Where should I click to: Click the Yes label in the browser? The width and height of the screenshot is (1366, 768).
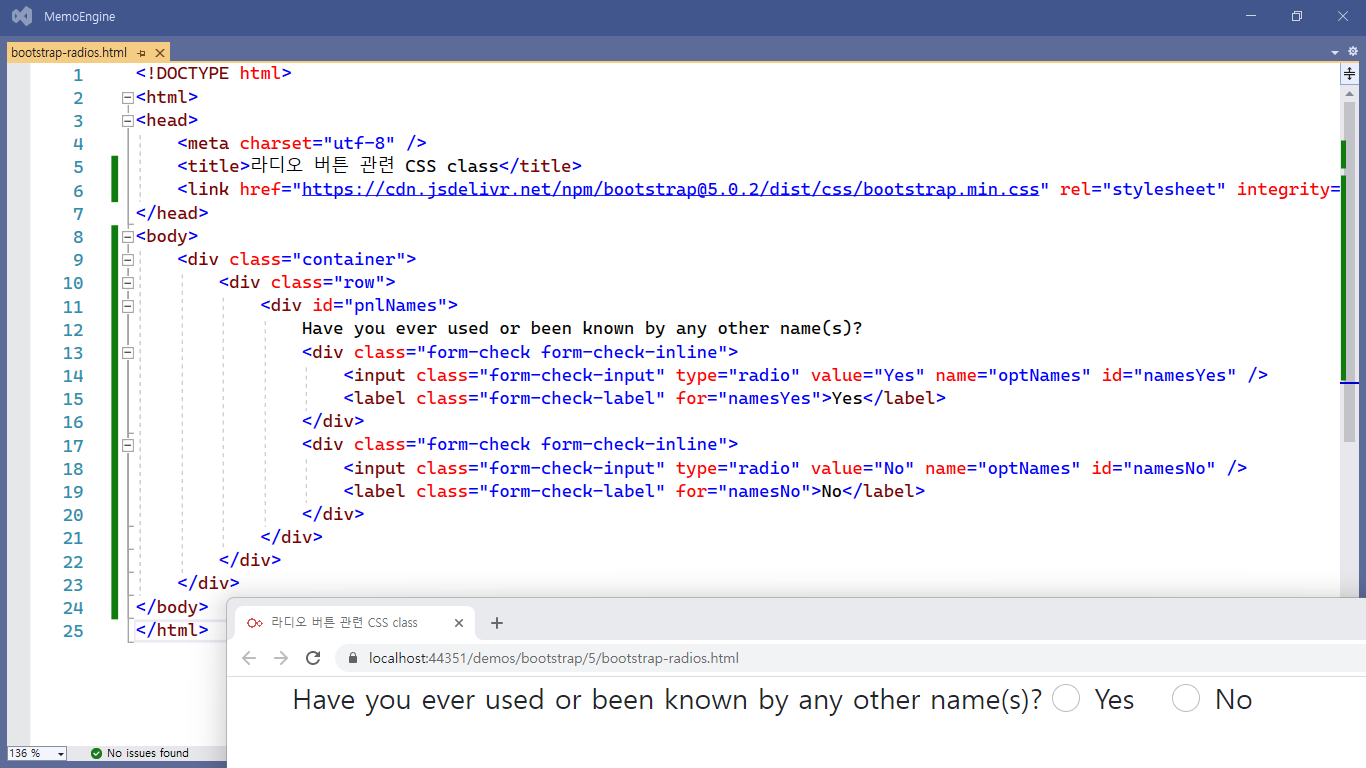pos(1114,700)
